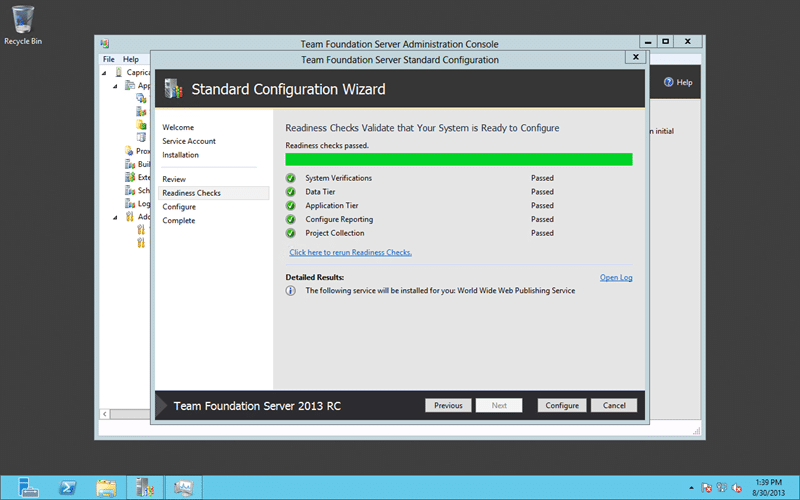
Task: Cancel the configuration wizard
Action: click(614, 406)
